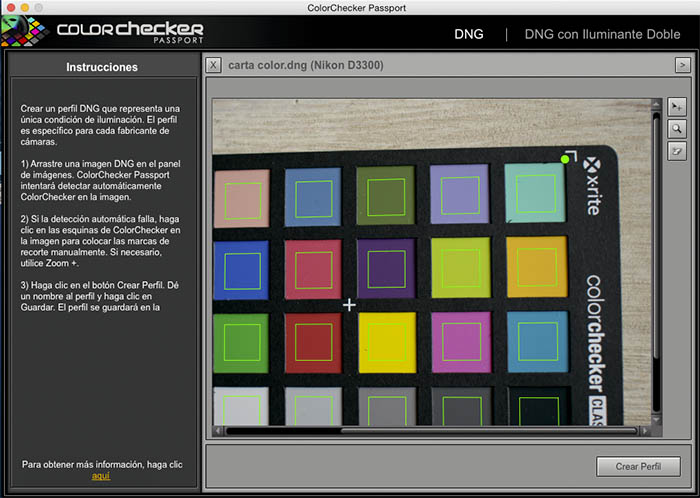Click the carta color.dng (Nikon D3300) title
The height and width of the screenshot is (498, 700).
(306, 66)
